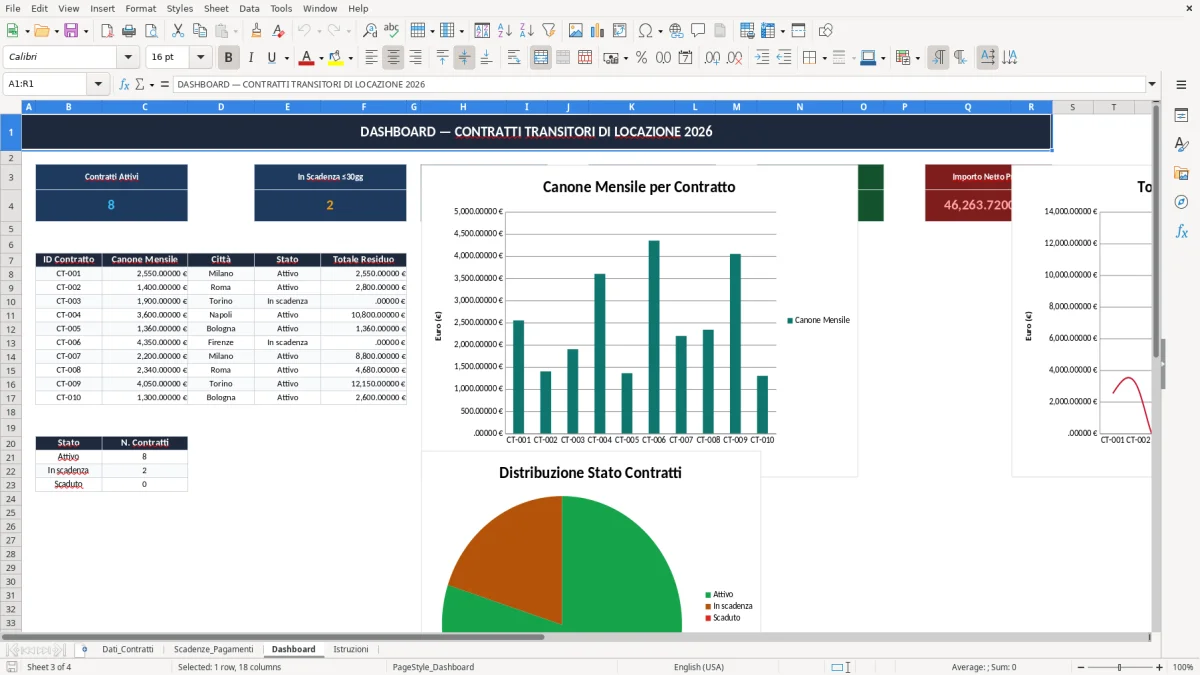Click the zoom slider in status bar
Image resolution: width=1200 pixels, height=675 pixels.
coord(1119,667)
